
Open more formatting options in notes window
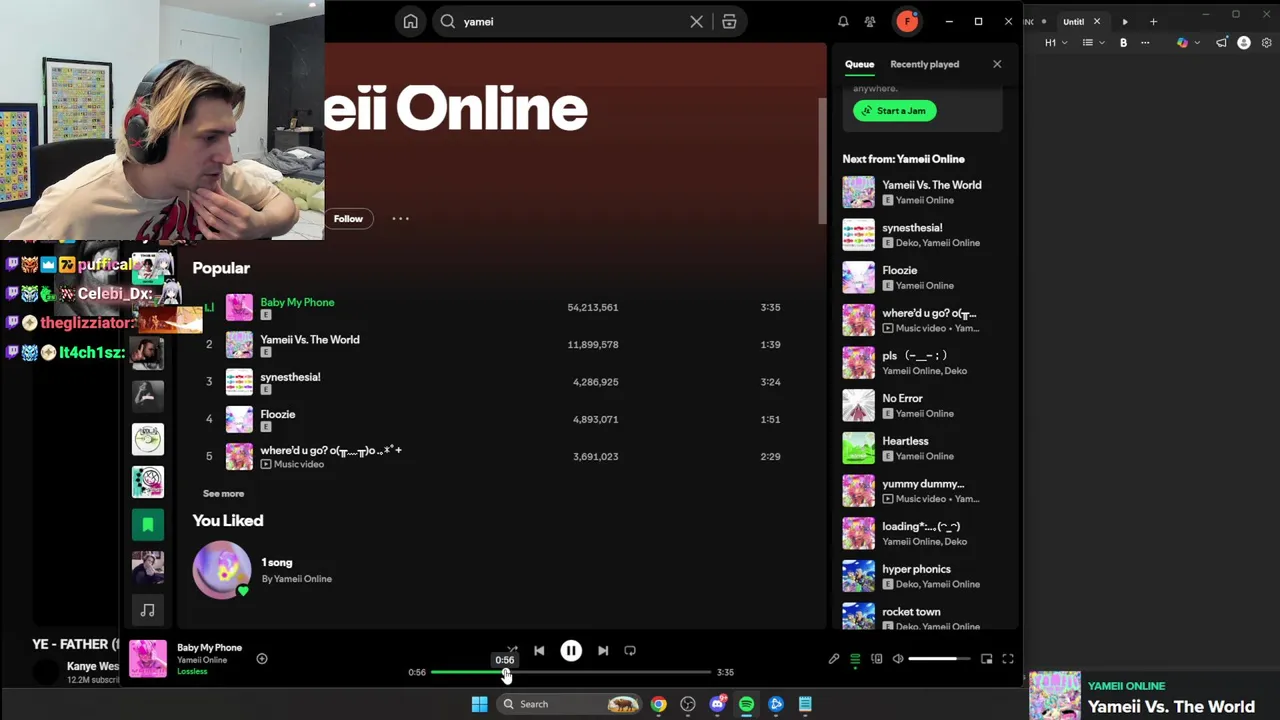pyautogui.click(x=1145, y=43)
